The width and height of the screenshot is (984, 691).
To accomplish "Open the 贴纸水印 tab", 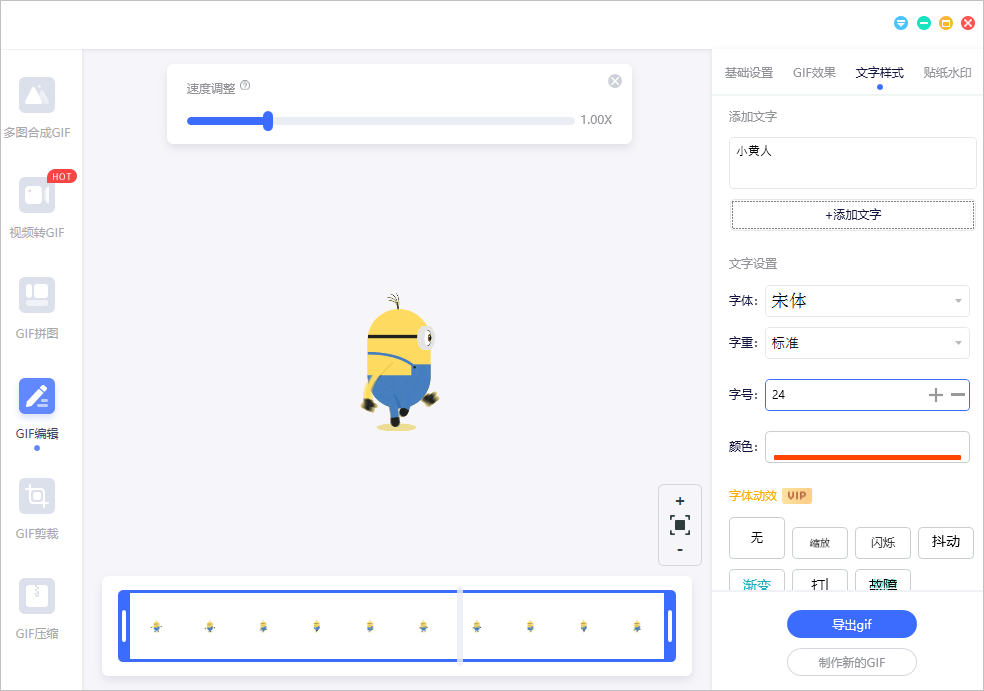I will [x=947, y=73].
